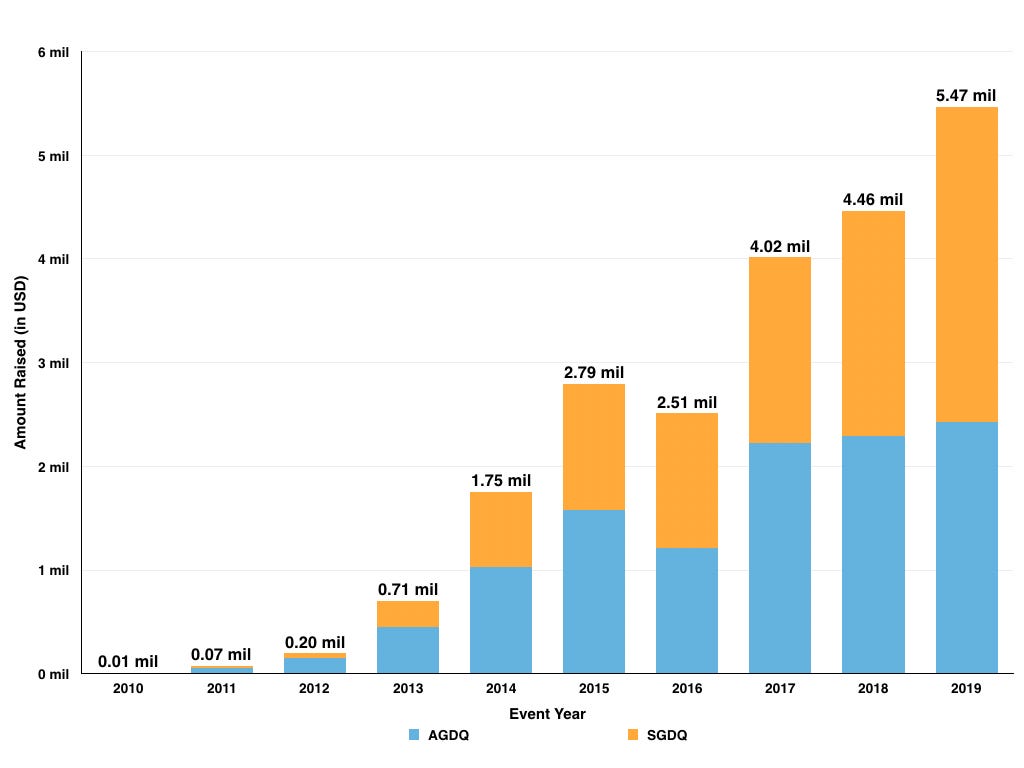
Task: Click the 1 mil y-axis tick label
Action: coord(53,571)
